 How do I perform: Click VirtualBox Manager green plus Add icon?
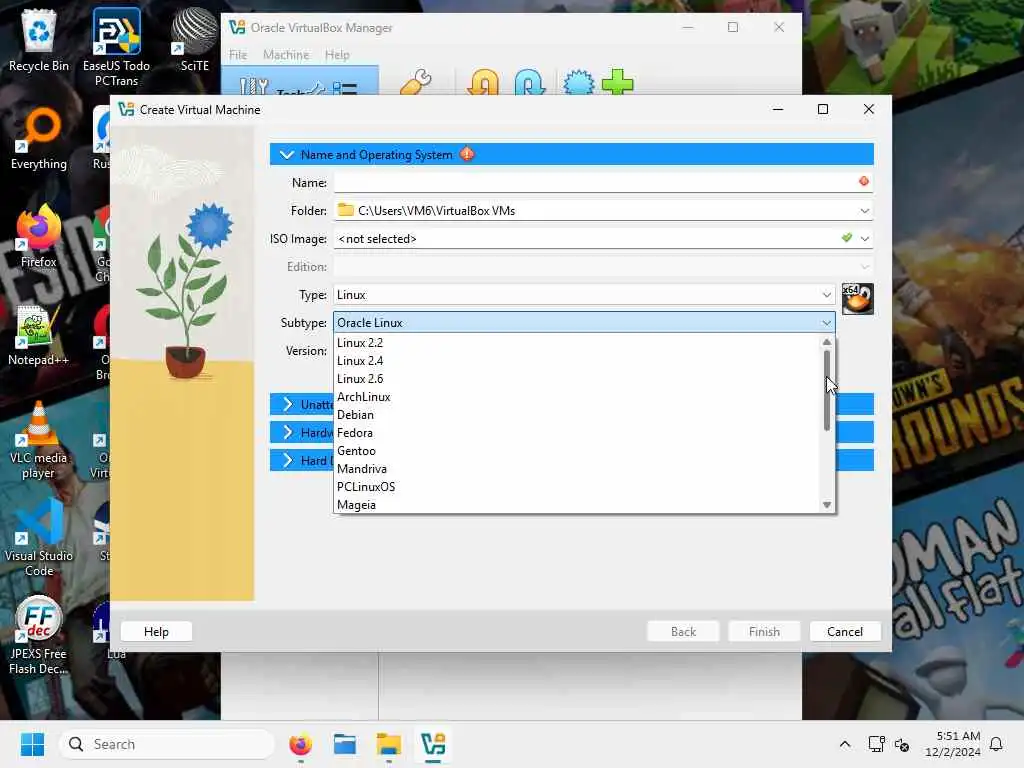point(617,82)
